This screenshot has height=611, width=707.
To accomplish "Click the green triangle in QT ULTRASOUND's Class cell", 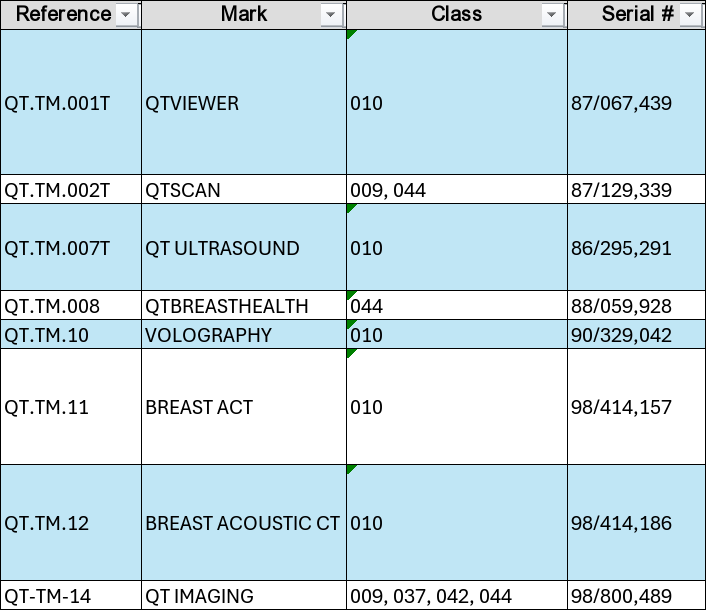I will (x=351, y=209).
